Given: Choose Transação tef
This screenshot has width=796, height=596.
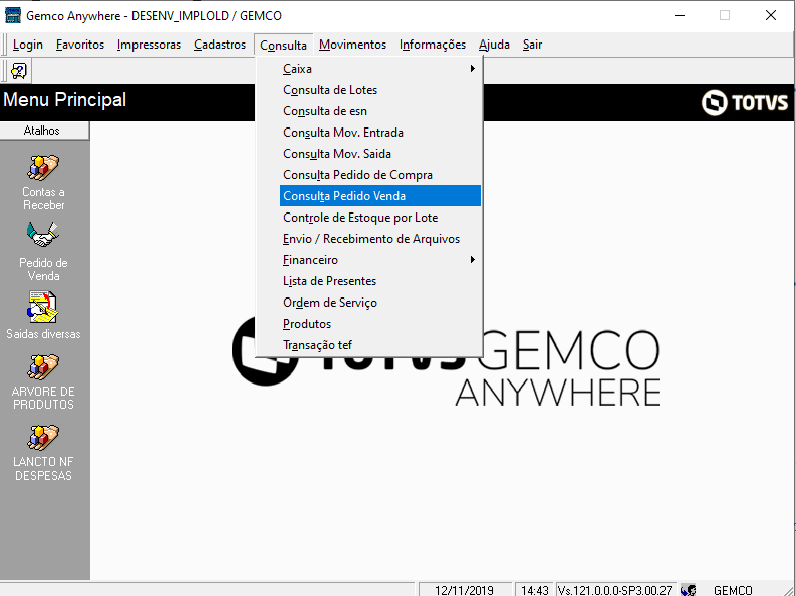Looking at the screenshot, I should (380, 345).
